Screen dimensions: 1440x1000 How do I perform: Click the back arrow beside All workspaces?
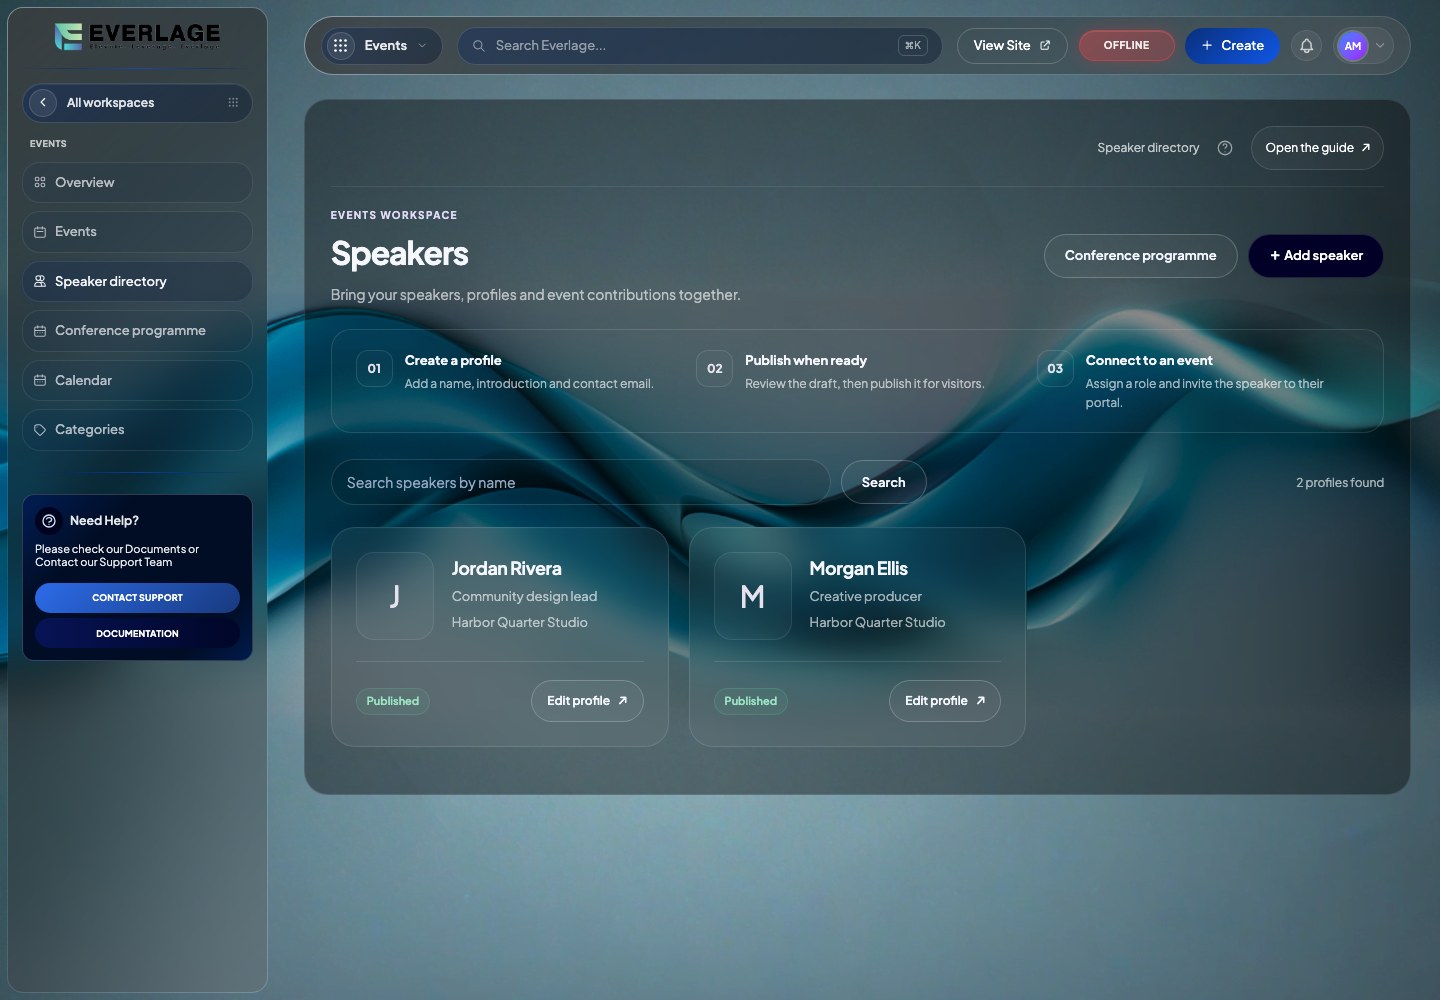tap(43, 102)
